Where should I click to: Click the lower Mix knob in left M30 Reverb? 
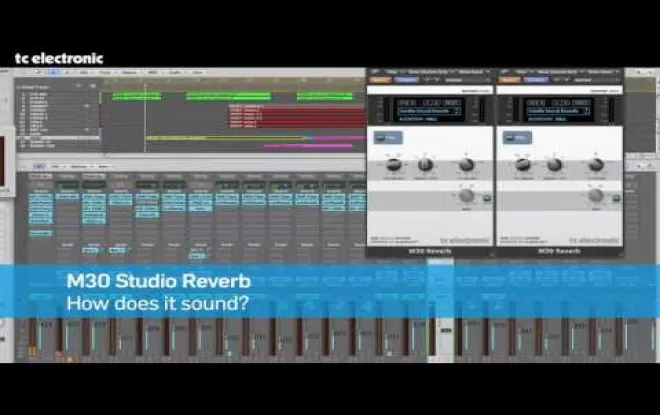tap(466, 195)
